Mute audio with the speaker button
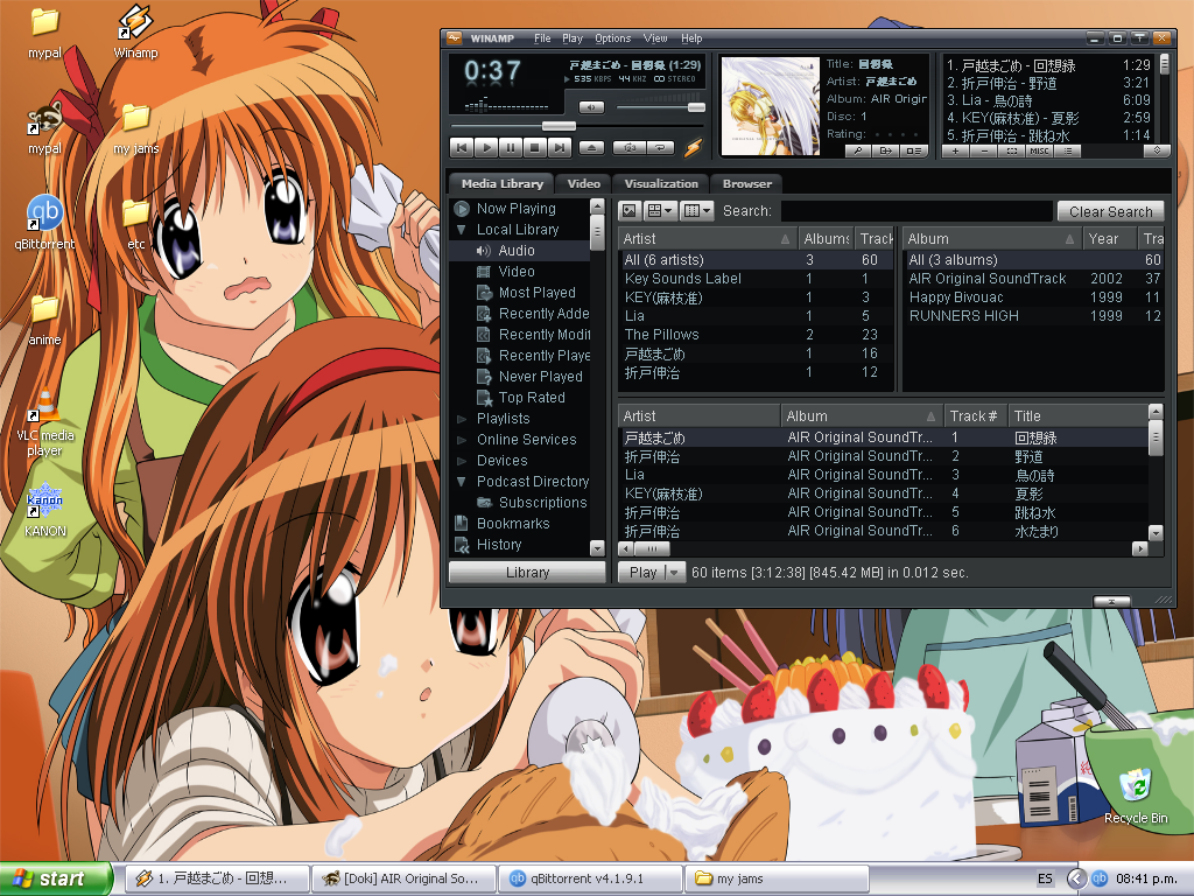This screenshot has width=1194, height=896. coord(591,107)
